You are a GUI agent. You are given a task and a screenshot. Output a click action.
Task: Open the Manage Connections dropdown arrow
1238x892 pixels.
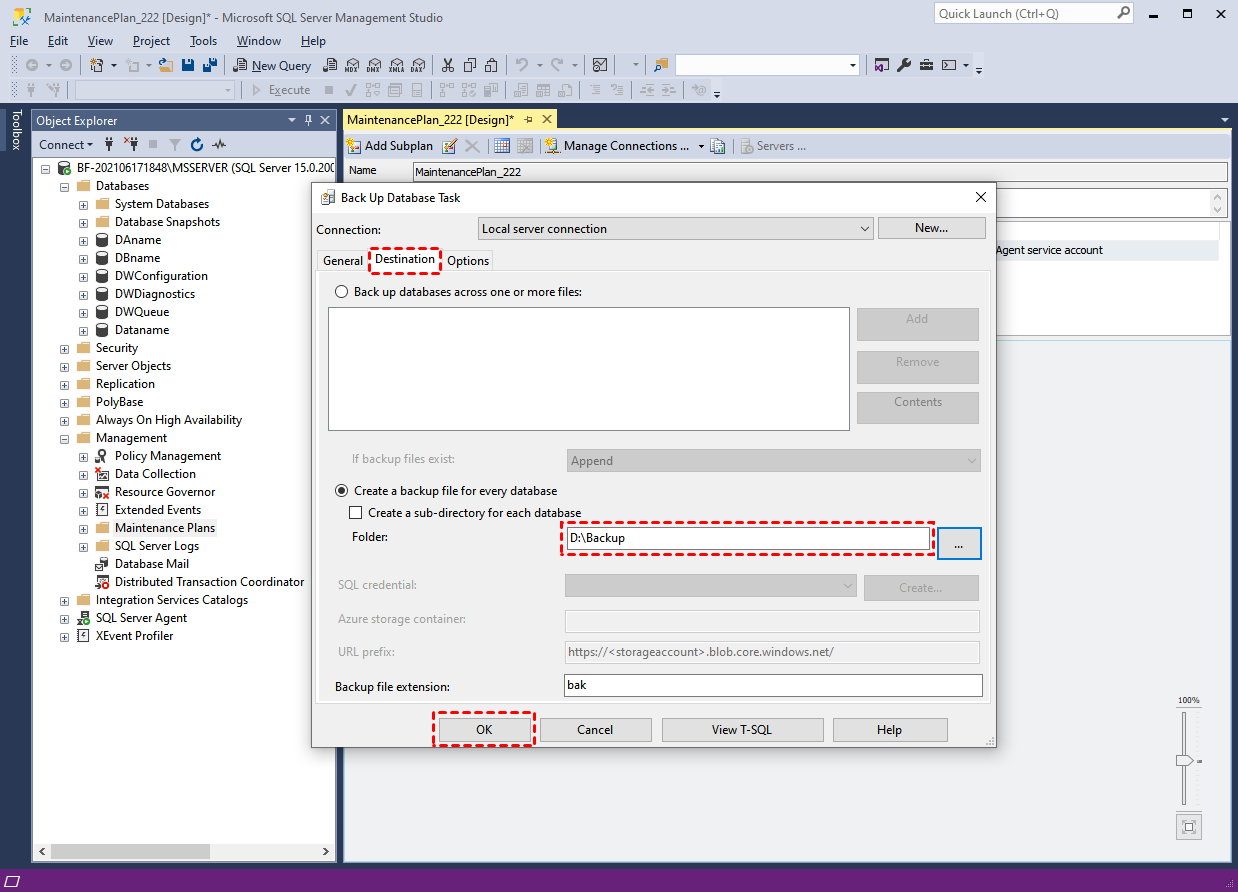tap(701, 146)
